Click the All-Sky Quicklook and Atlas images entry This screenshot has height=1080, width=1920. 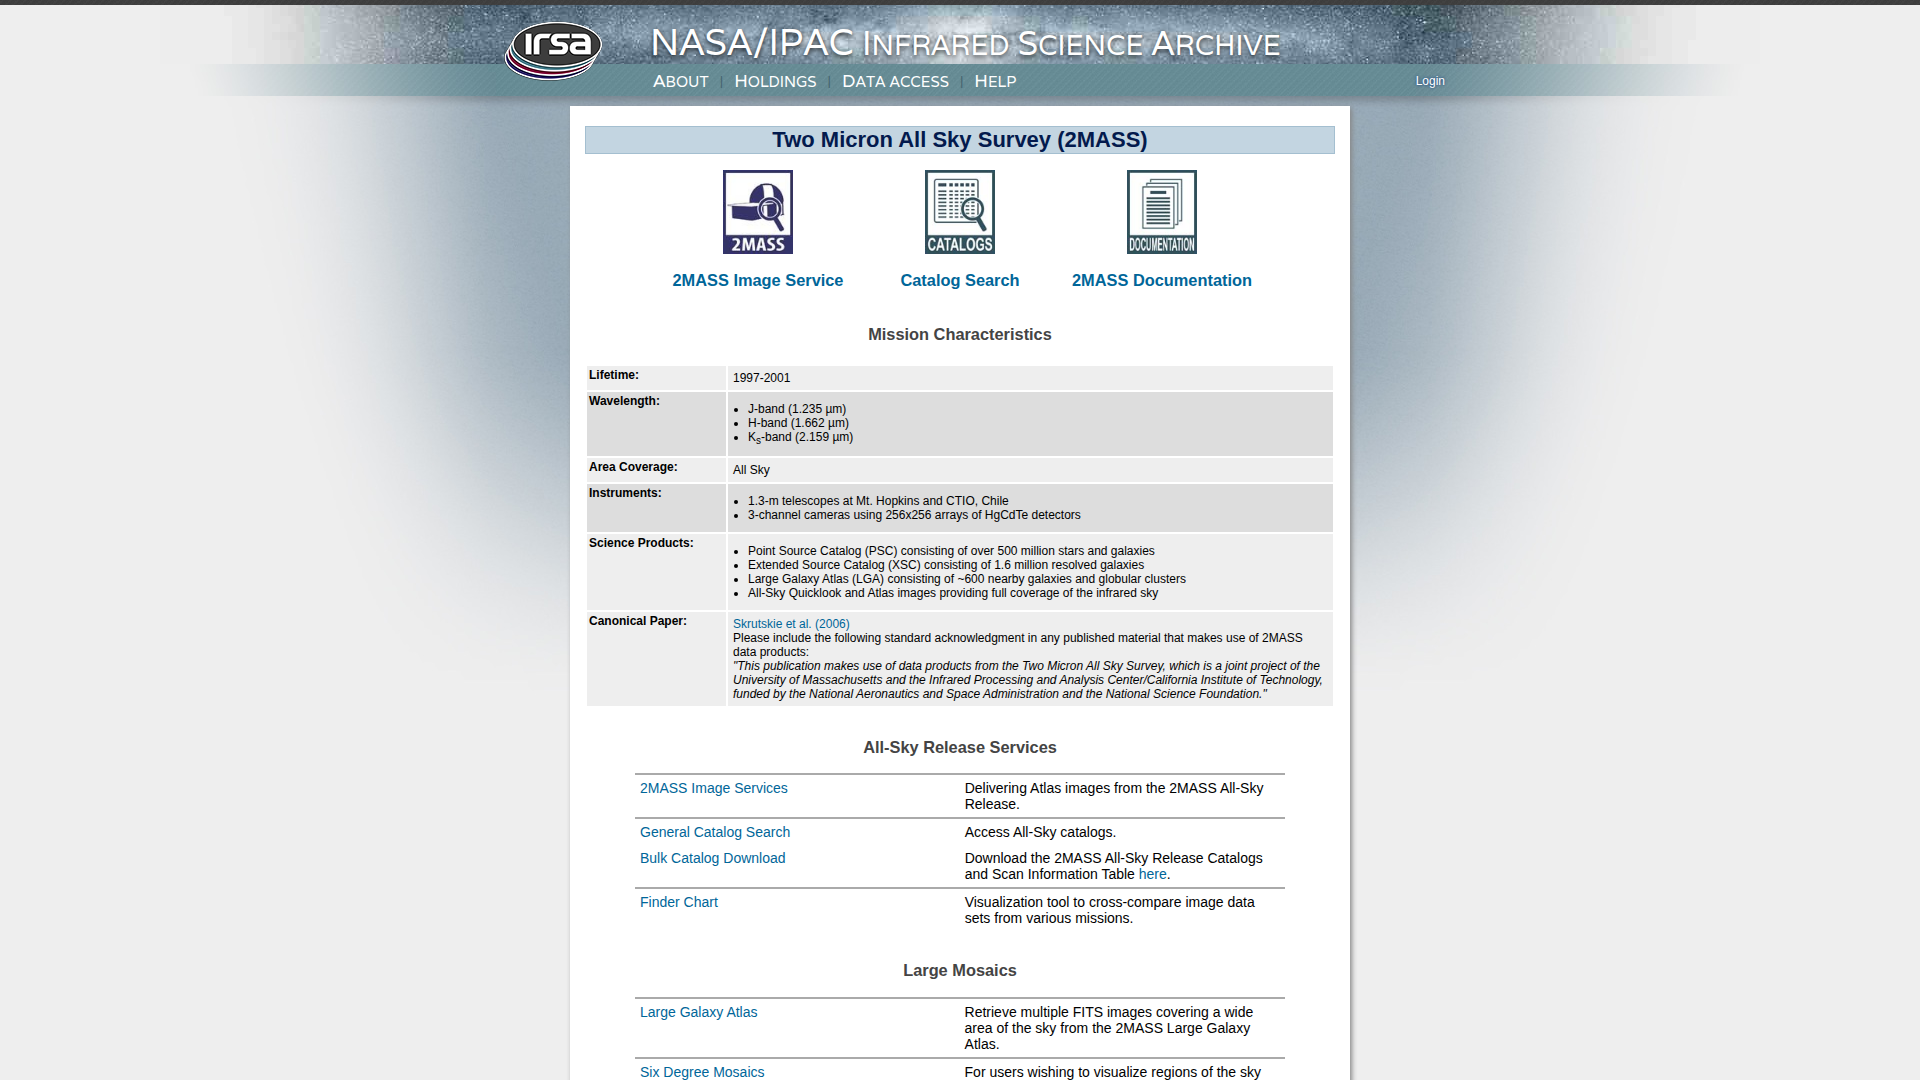953,593
